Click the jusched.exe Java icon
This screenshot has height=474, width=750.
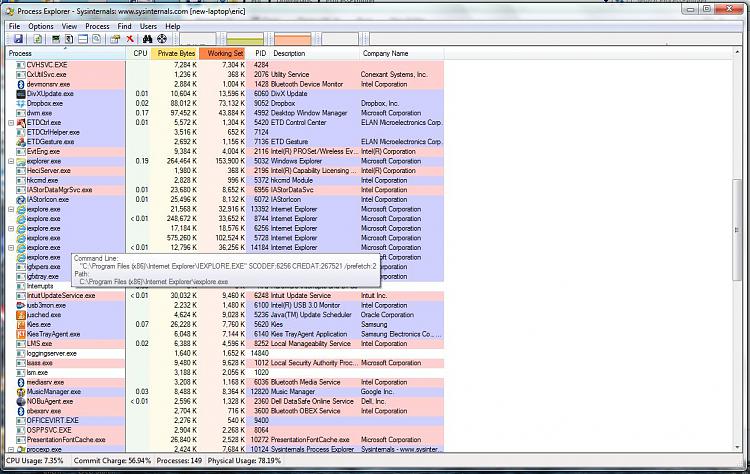[21, 315]
